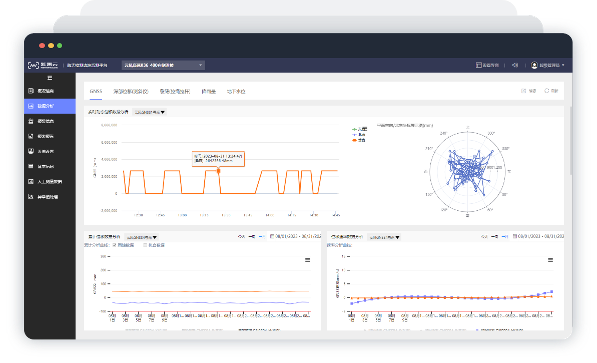The height and width of the screenshot is (363, 597).
Task: Click the blue line-style icon in bottom-right panel
Action: pyautogui.click(x=504, y=237)
